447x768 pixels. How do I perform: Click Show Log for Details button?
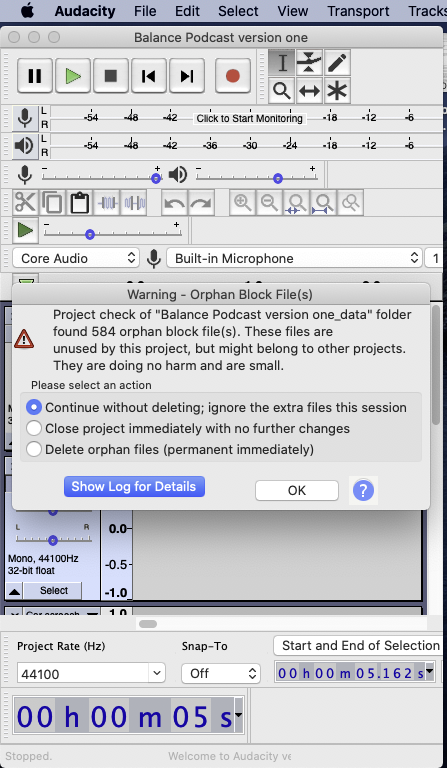(134, 486)
